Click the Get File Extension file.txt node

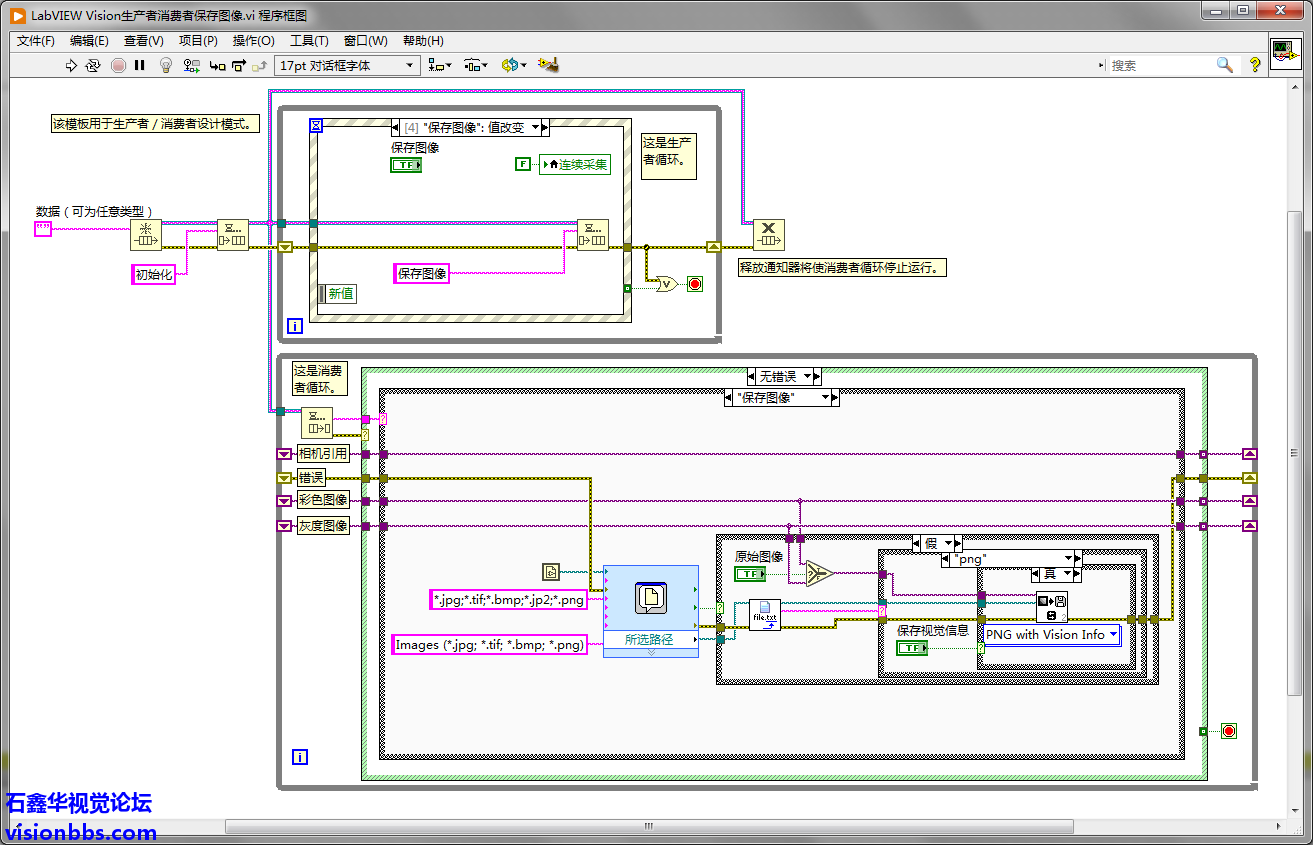(x=764, y=614)
